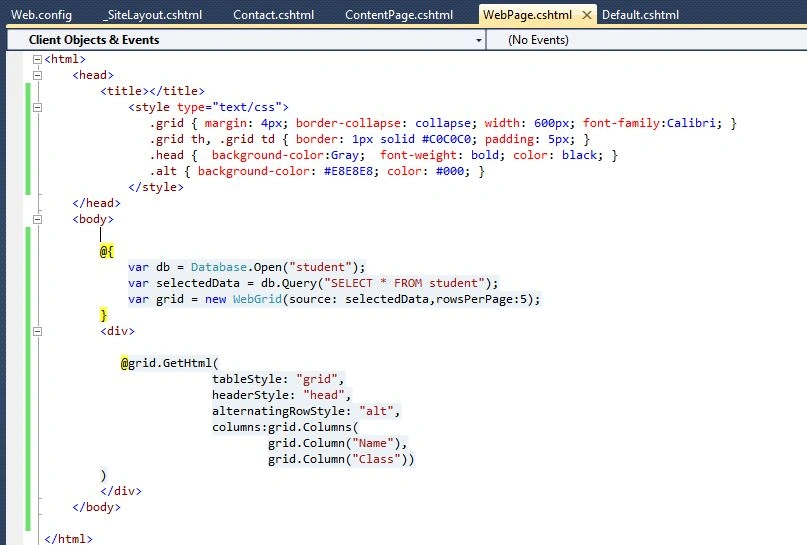807x545 pixels.
Task: Click the closing </html> tag
Action: pyautogui.click(x=68, y=539)
